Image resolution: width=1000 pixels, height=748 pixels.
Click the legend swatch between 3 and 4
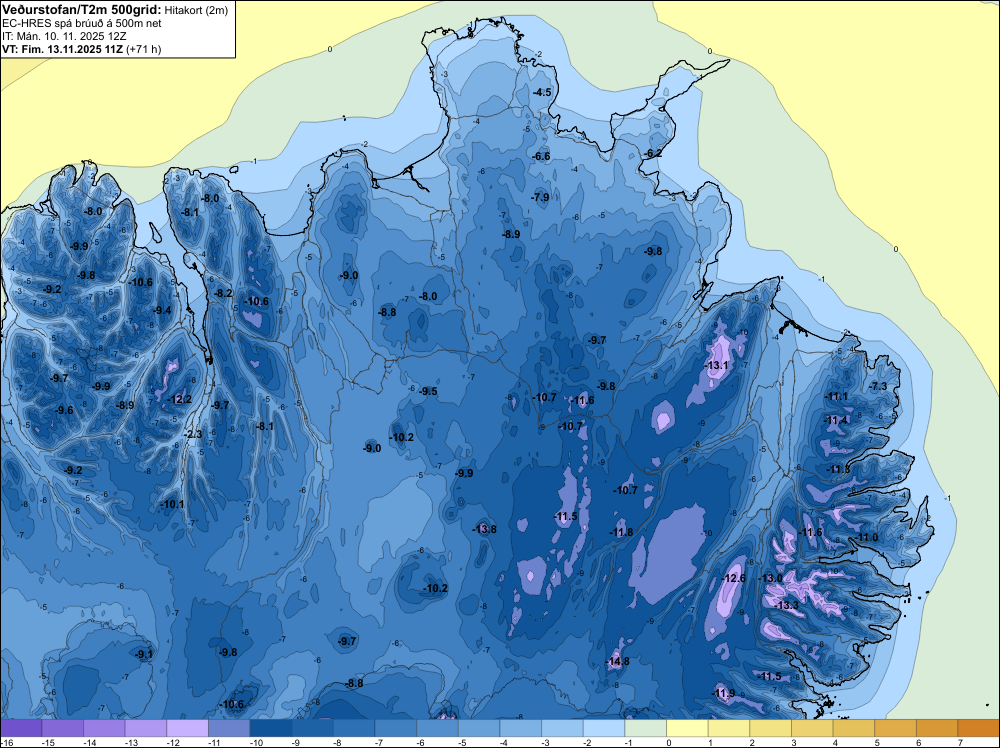(812, 728)
